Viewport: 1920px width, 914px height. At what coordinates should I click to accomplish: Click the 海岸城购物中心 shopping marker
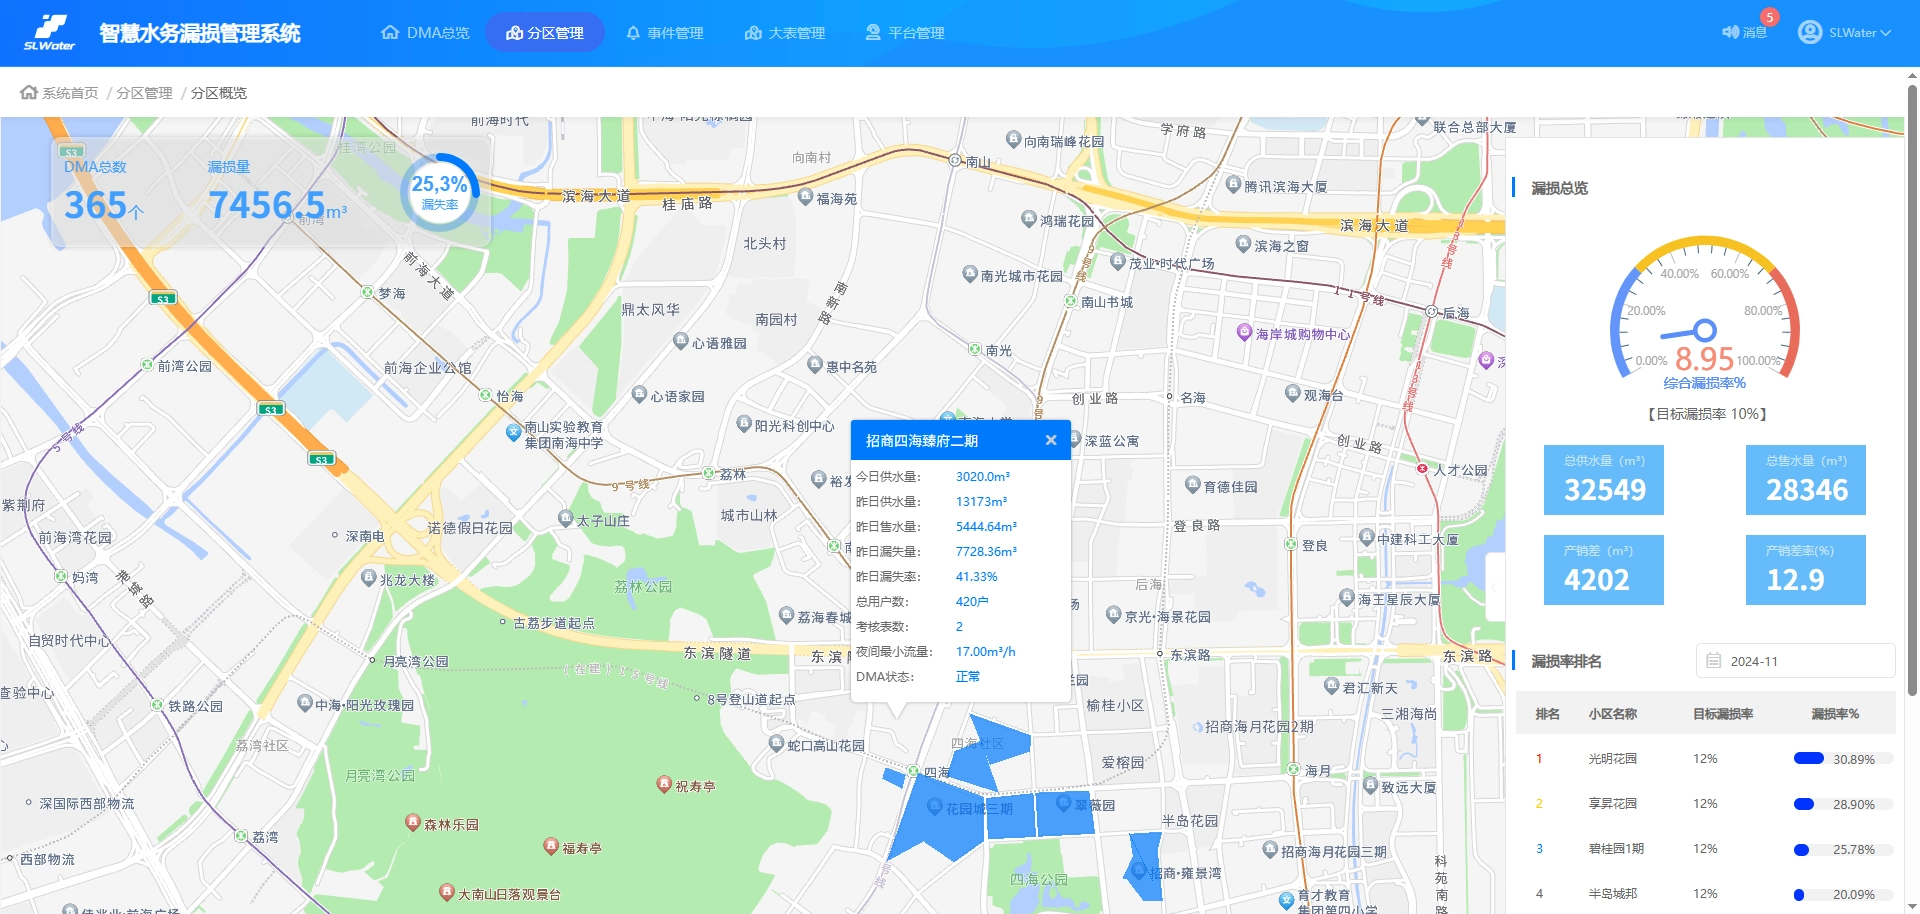tap(1244, 332)
